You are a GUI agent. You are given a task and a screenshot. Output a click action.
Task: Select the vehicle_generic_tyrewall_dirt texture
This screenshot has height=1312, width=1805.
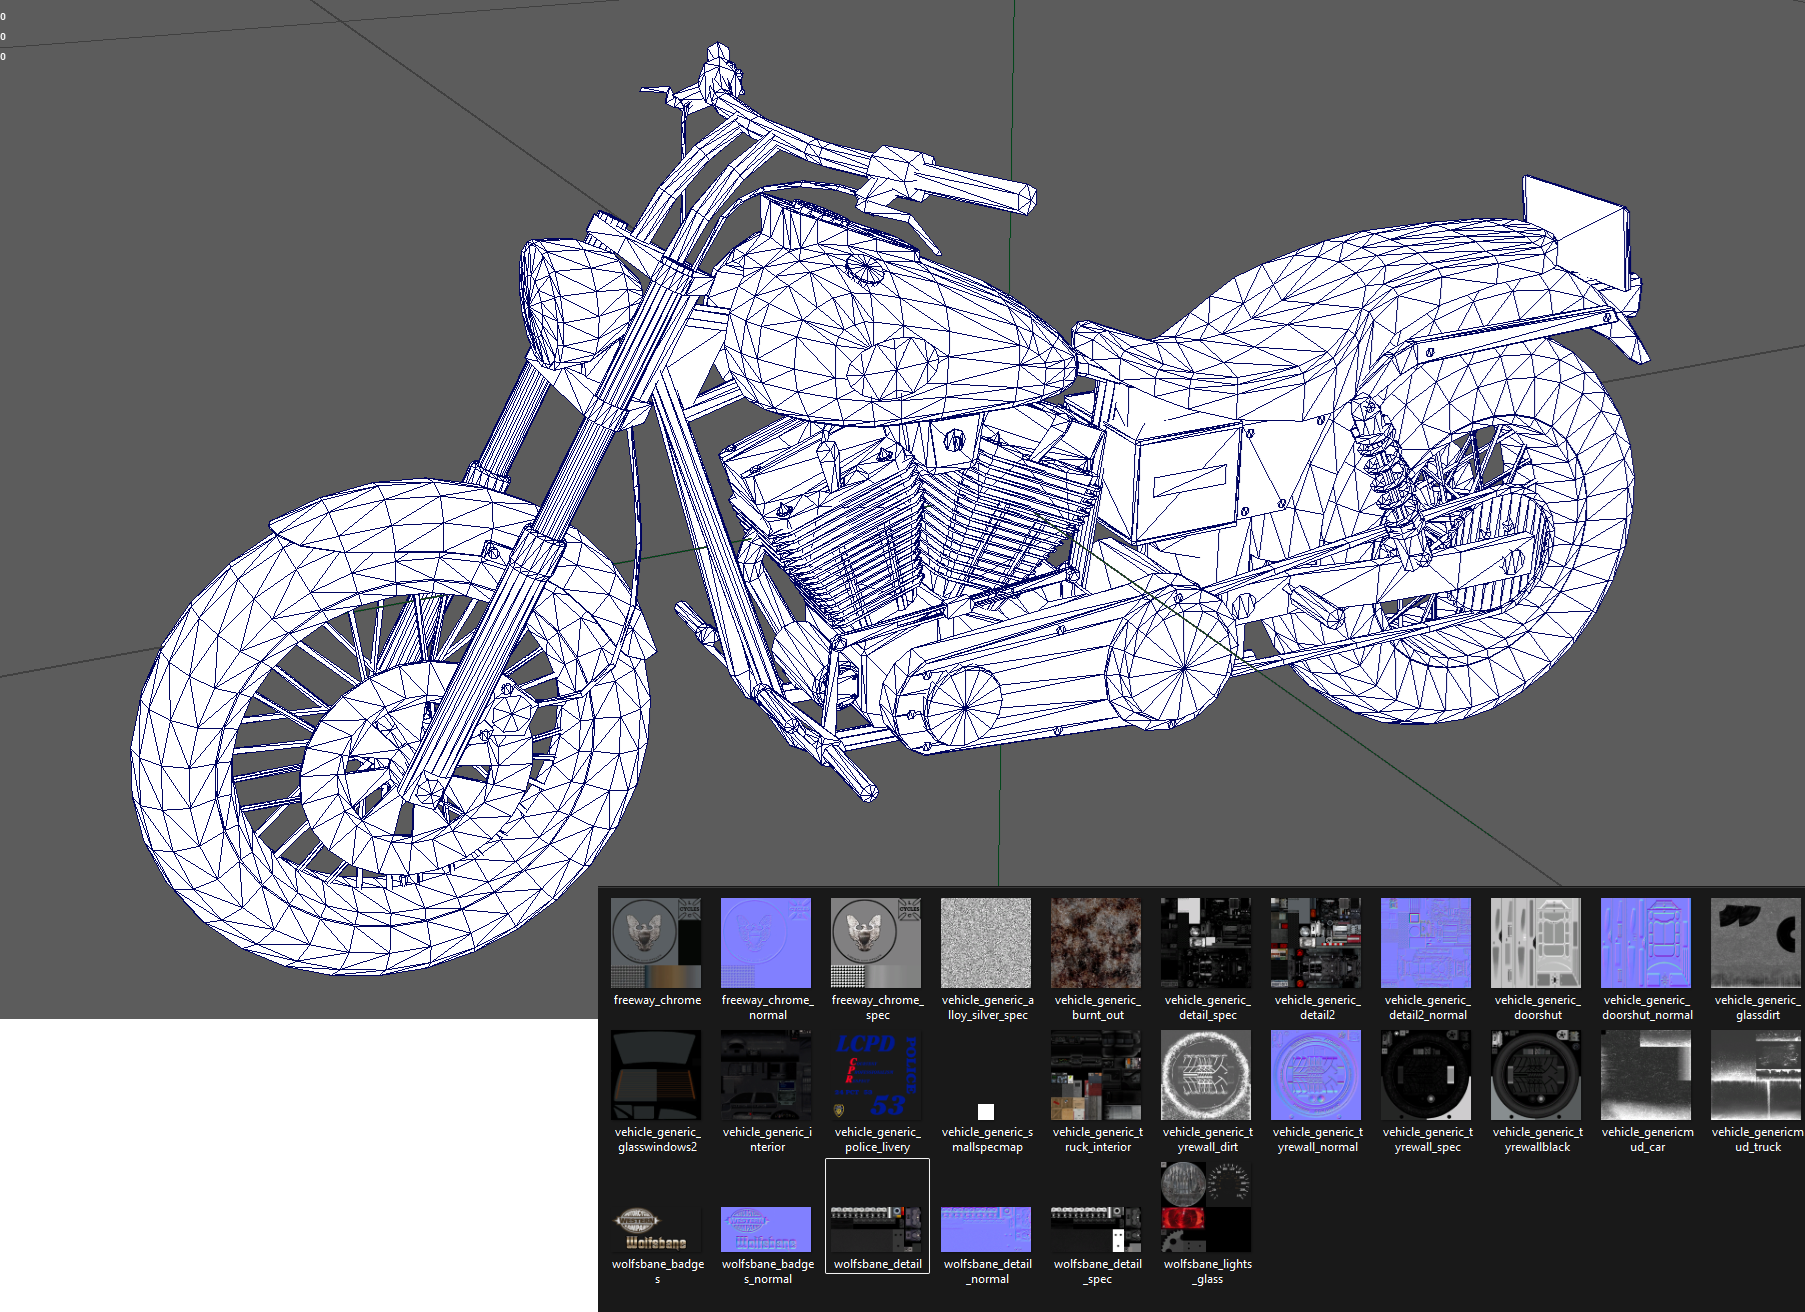1206,1075
